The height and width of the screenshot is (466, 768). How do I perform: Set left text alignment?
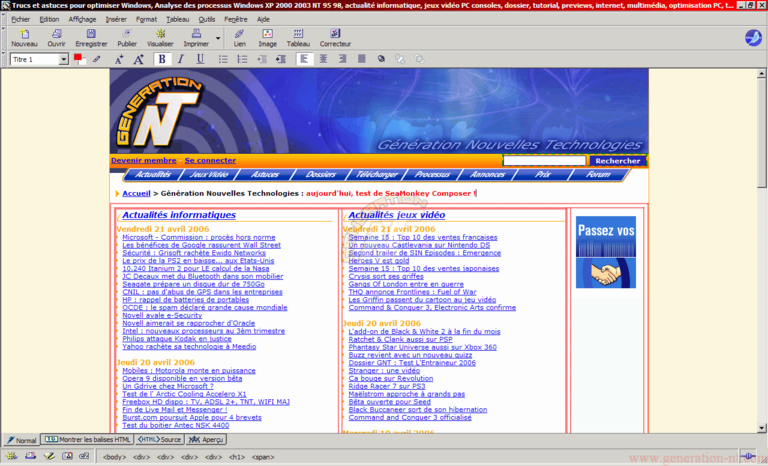[304, 59]
